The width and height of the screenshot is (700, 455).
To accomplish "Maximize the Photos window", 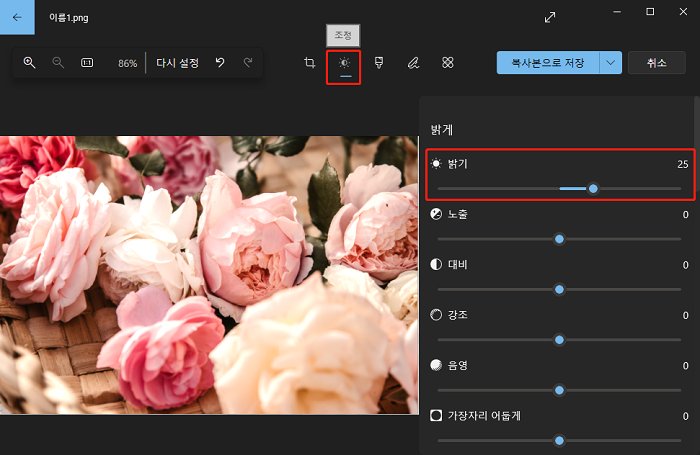I will point(650,12).
